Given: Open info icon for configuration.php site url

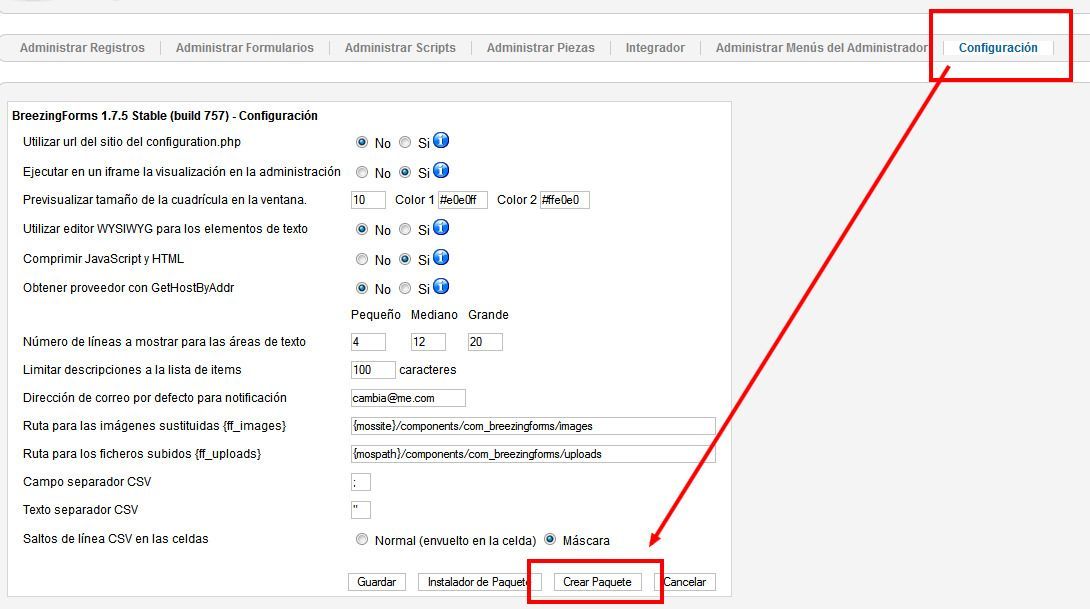Looking at the screenshot, I should [441, 140].
